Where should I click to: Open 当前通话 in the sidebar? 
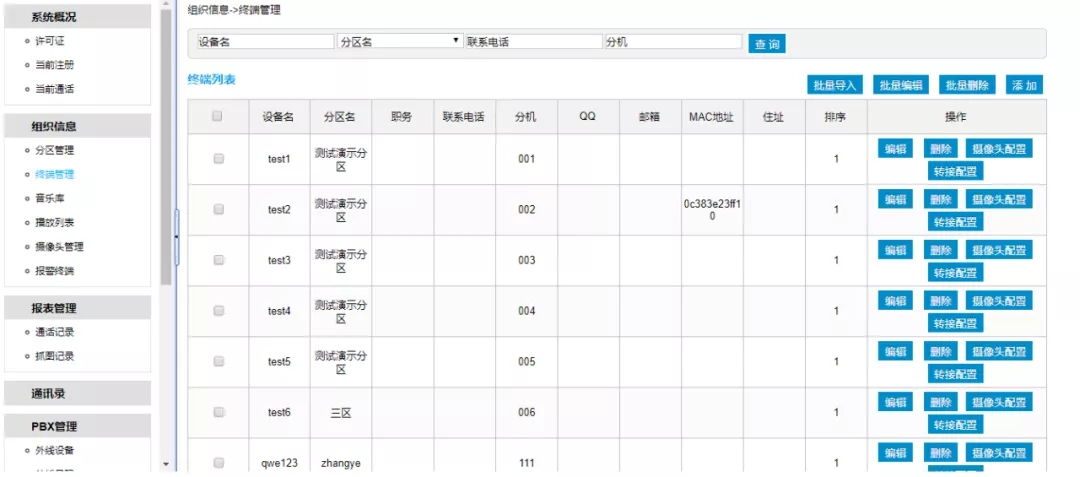[54, 89]
